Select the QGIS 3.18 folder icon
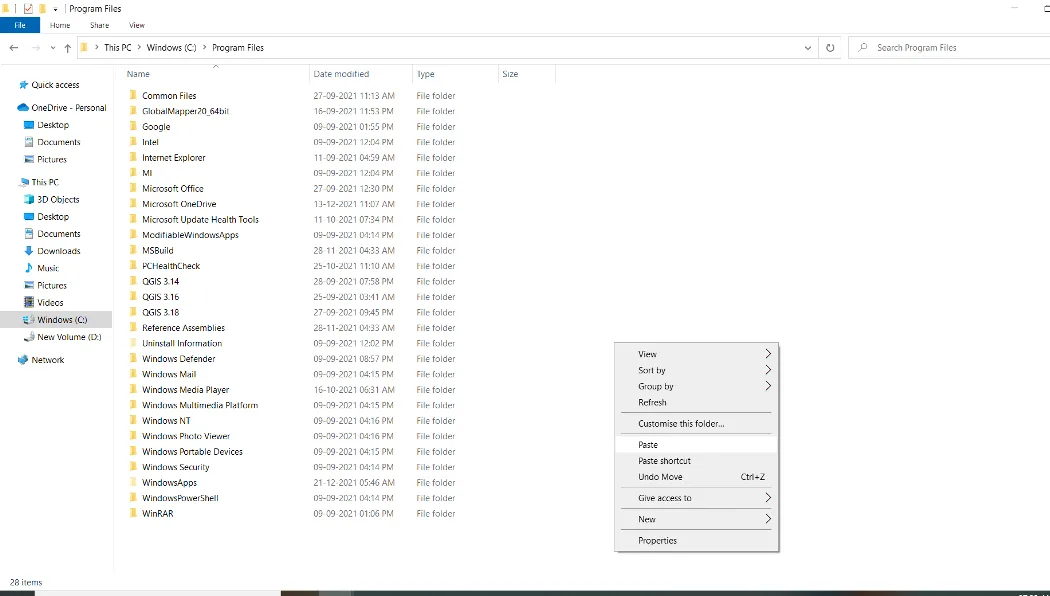The height and width of the screenshot is (596, 1050). click(x=133, y=312)
